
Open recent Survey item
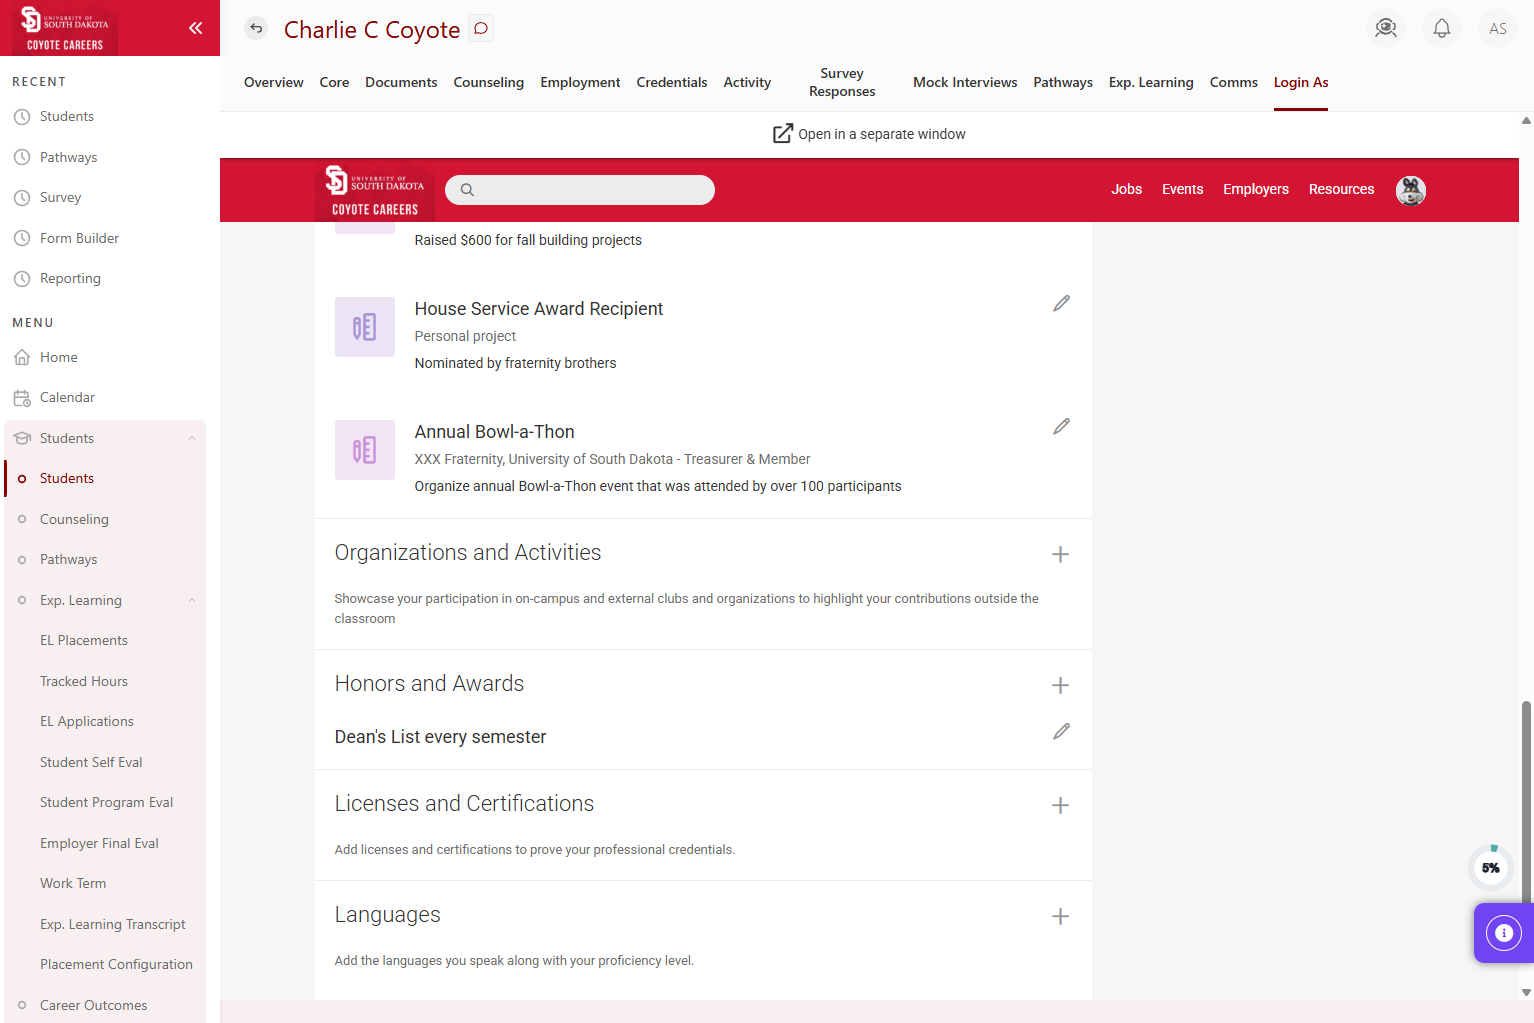[60, 197]
